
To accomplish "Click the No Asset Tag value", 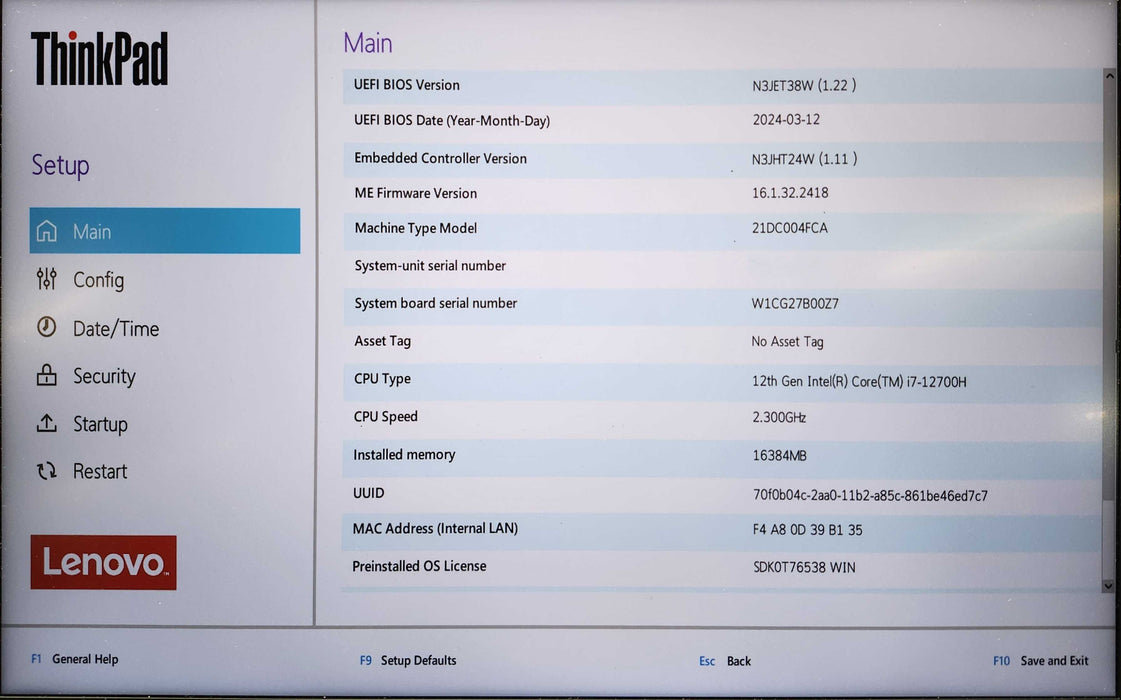I will [x=787, y=342].
